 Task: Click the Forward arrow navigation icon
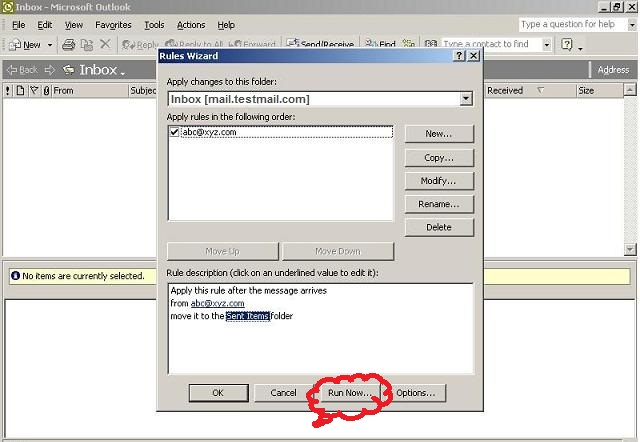click(49, 70)
